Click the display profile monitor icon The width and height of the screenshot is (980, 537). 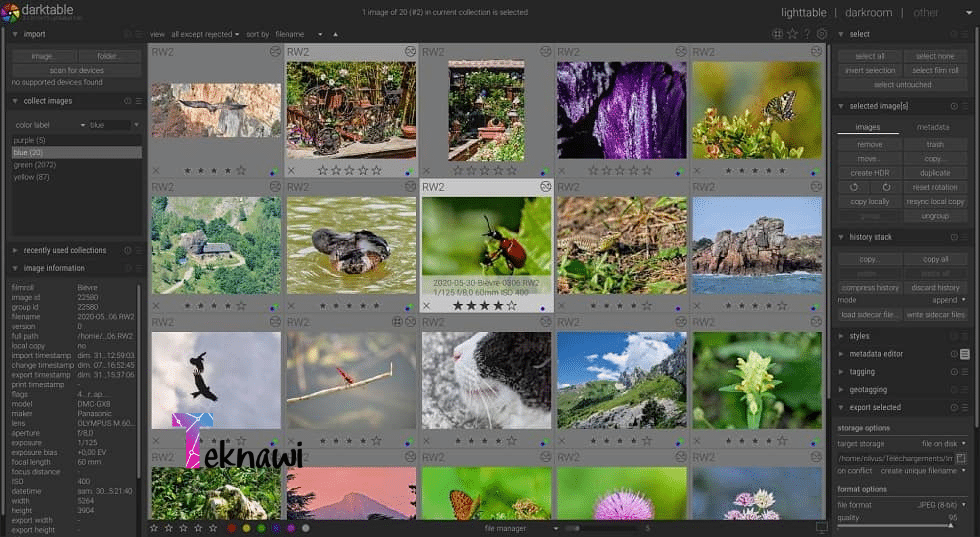tap(822, 528)
